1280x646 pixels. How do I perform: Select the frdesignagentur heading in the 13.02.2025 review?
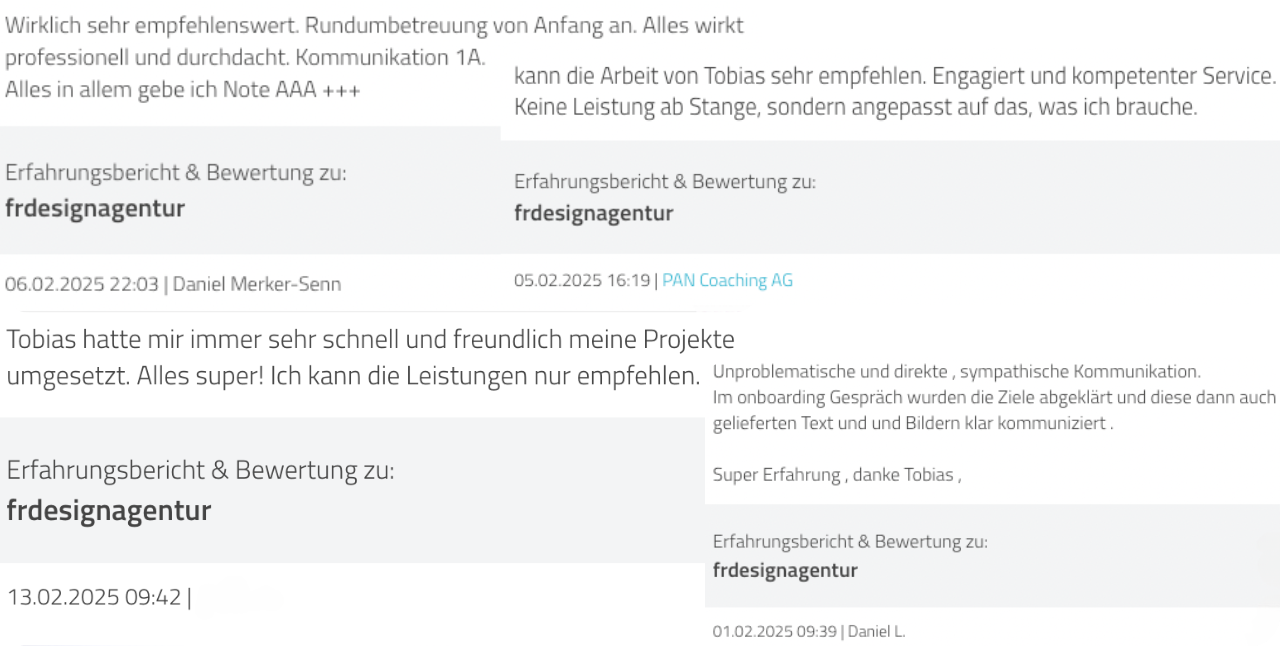109,511
